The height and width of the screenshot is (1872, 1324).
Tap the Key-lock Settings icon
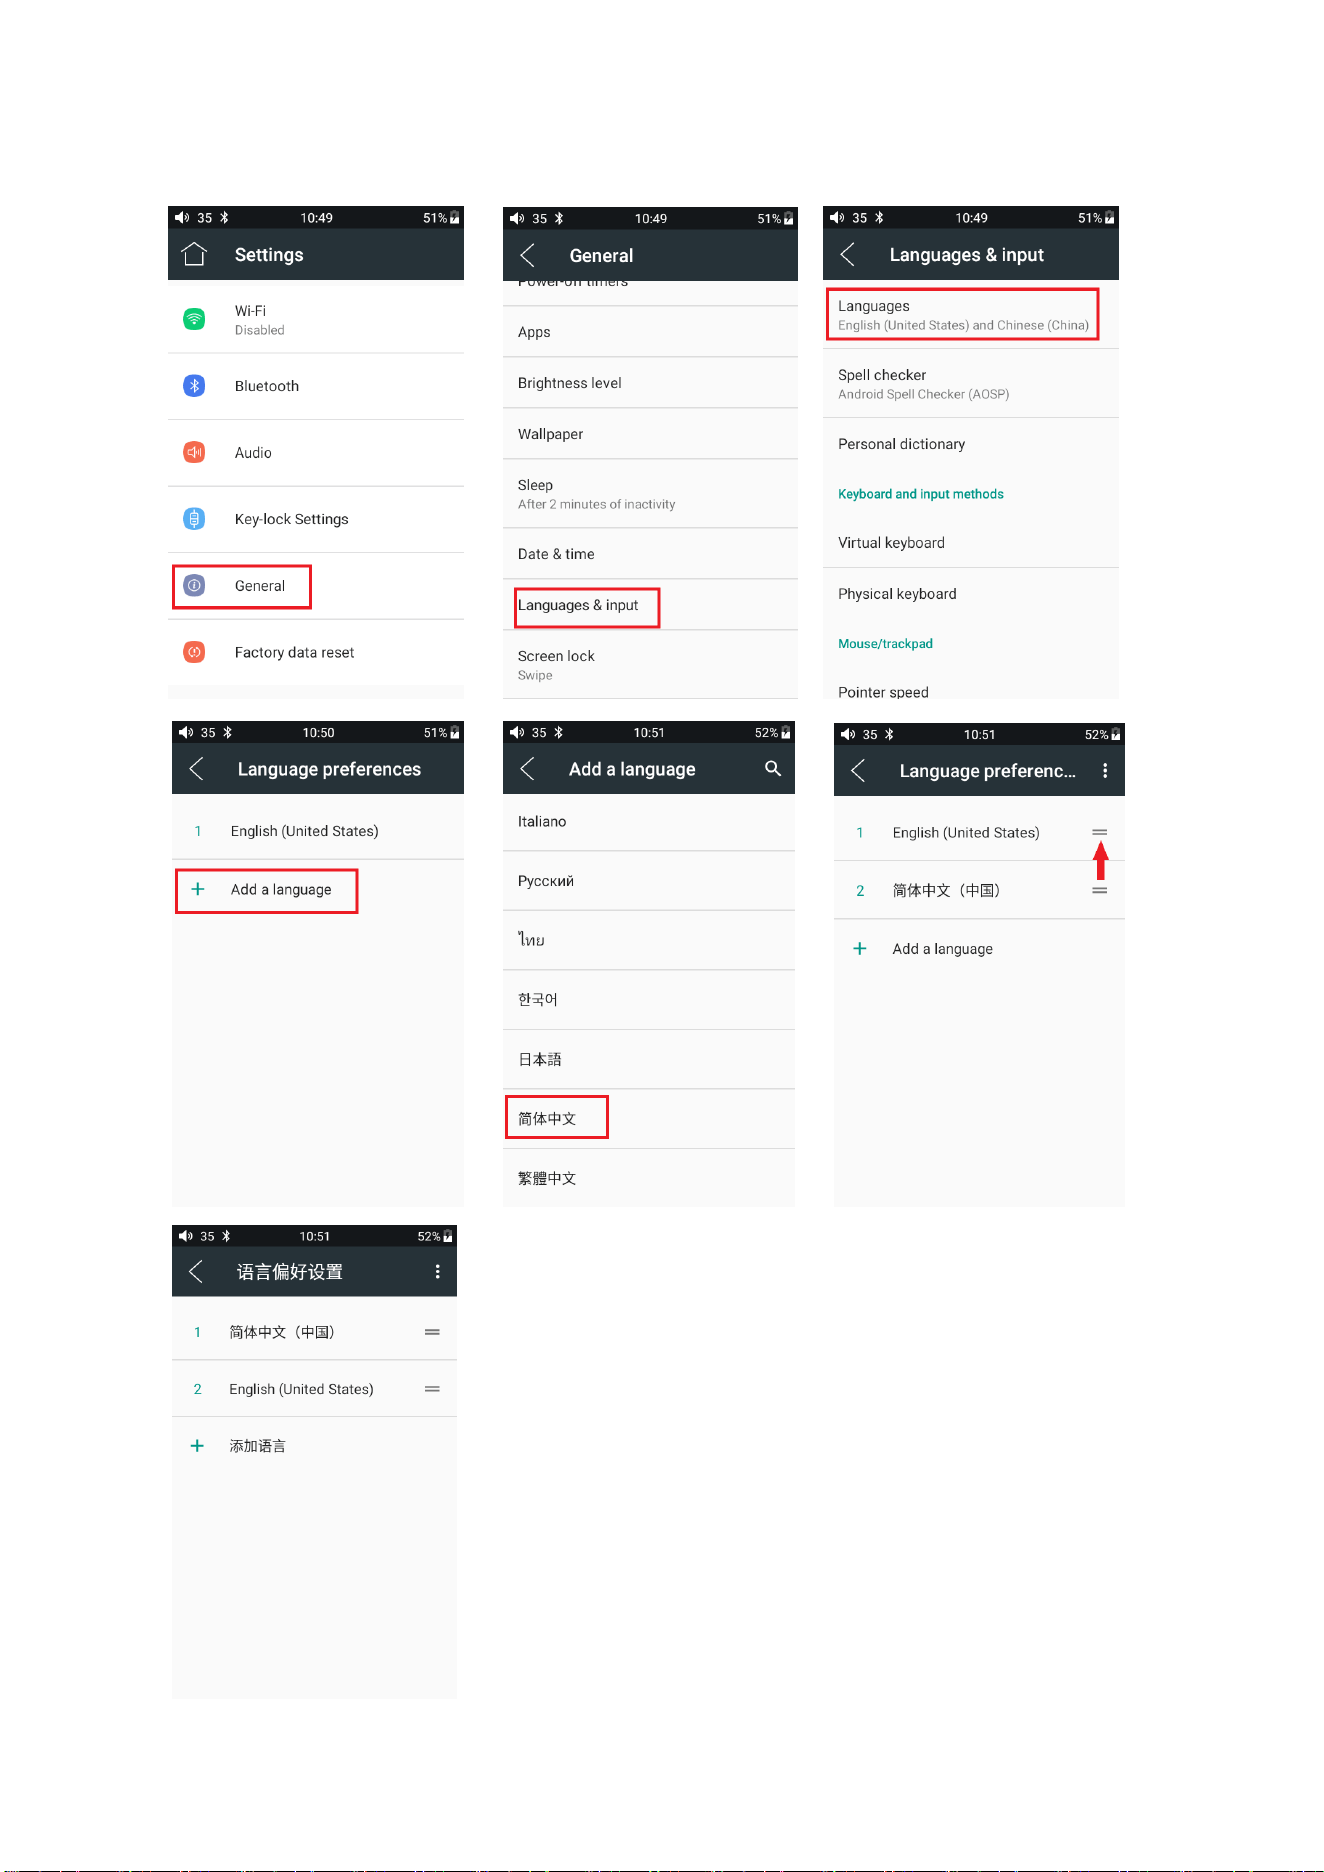(194, 518)
